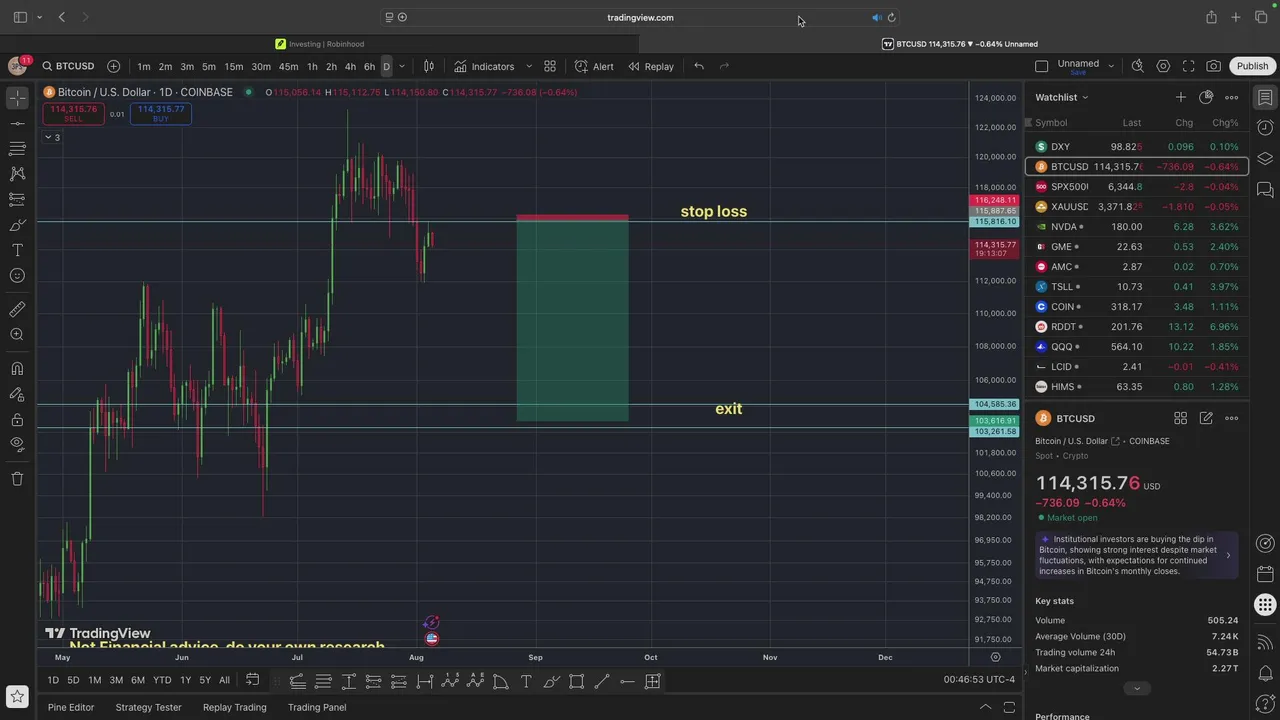The width and height of the screenshot is (1280, 720).
Task: Click the favorites star at bottom left
Action: [17, 697]
